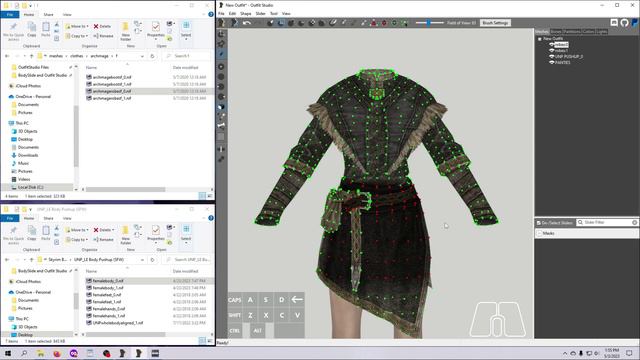Screen dimensions: 640x360
Task: Open Move to dropdown in UNP_LE Body Pushup window
Action: pyautogui.click(x=78, y=230)
